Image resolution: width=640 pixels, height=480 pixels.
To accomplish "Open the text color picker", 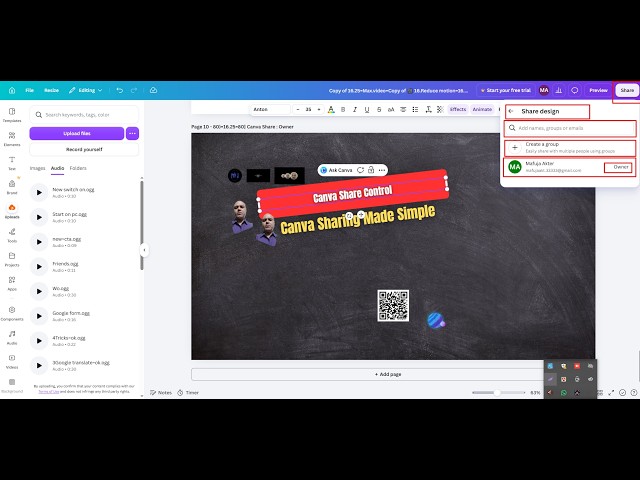I will click(331, 109).
